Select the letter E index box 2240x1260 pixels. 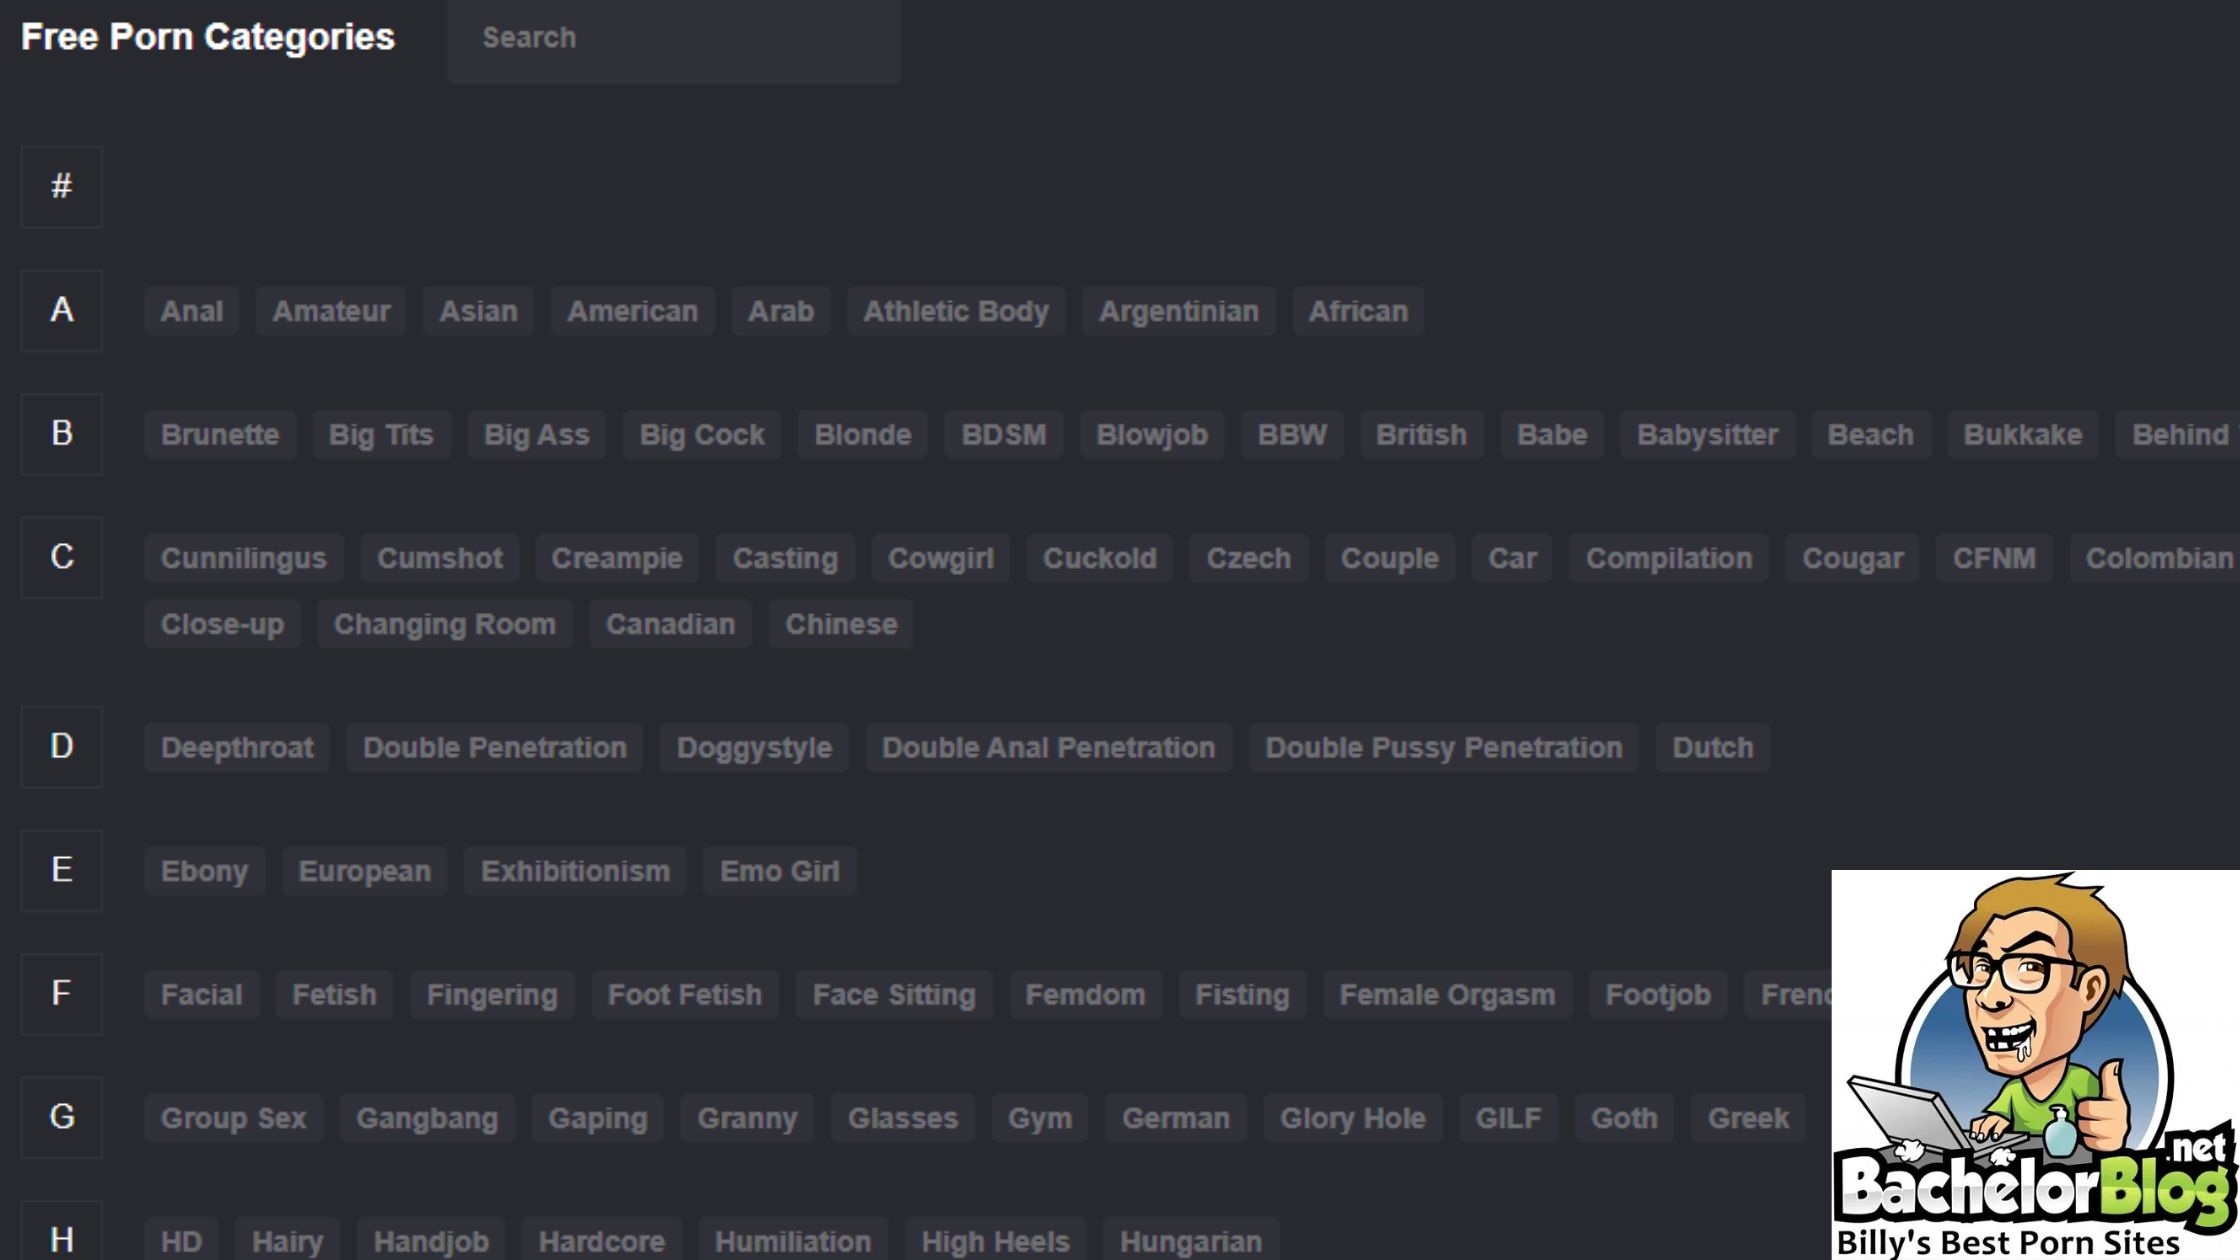pyautogui.click(x=62, y=870)
